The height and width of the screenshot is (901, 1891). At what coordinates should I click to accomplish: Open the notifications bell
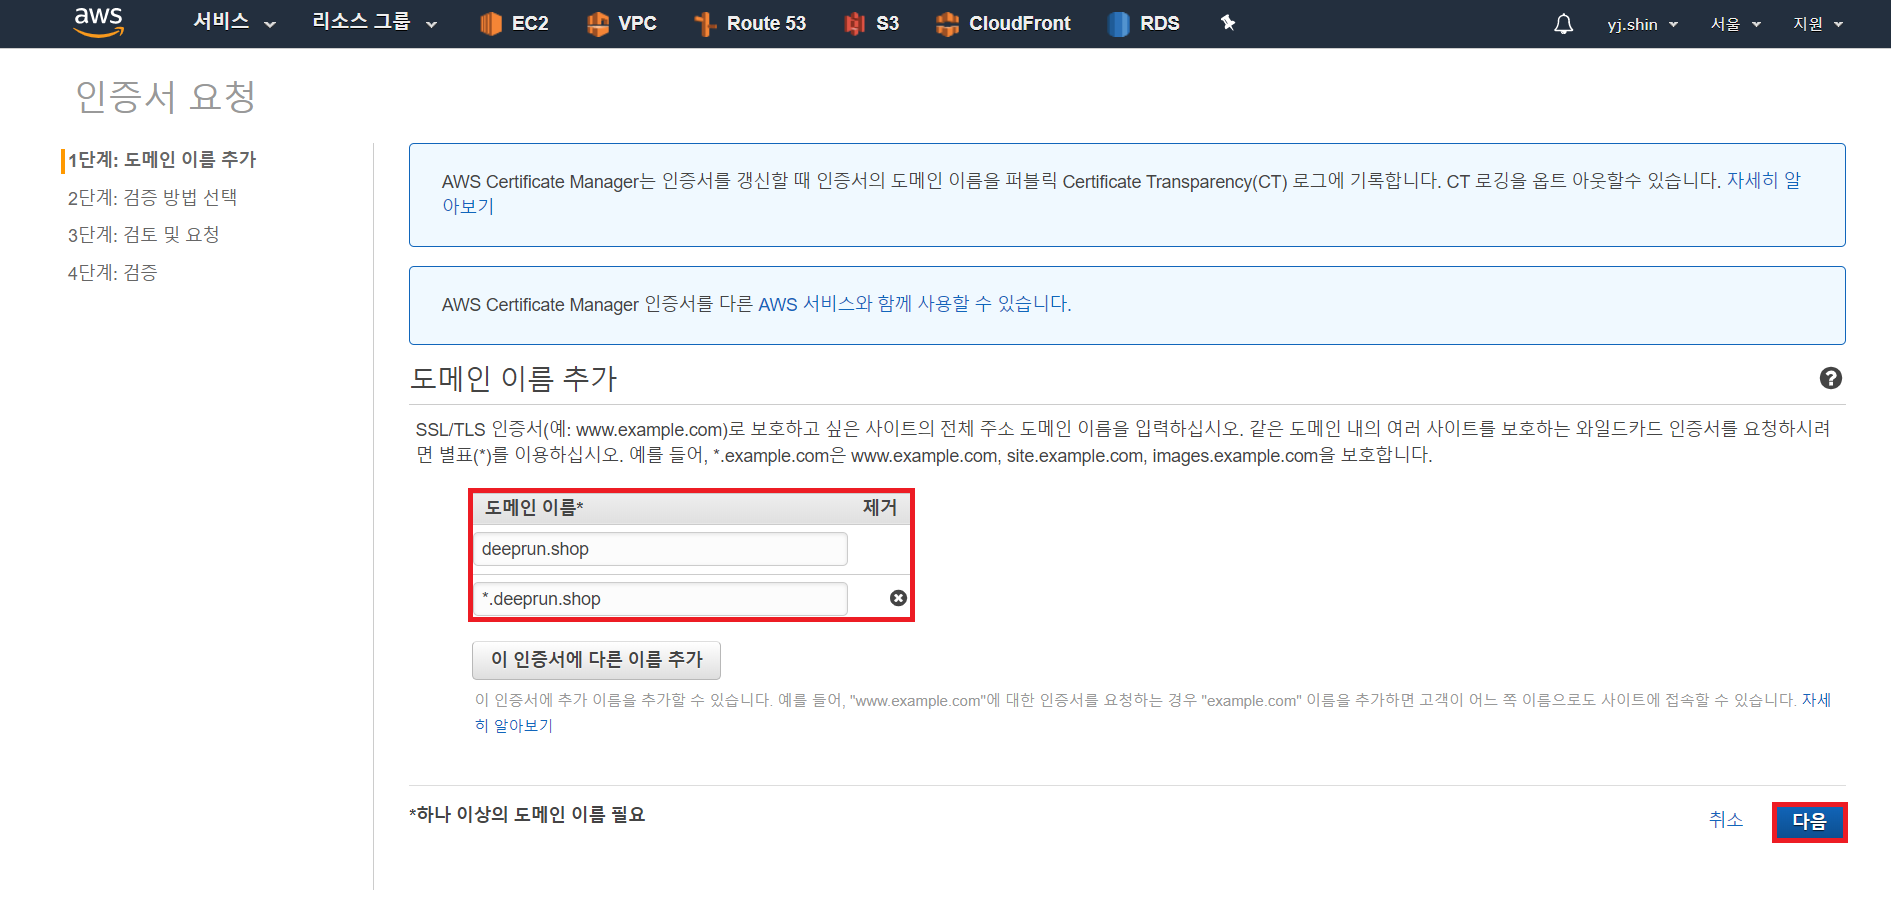click(1564, 24)
